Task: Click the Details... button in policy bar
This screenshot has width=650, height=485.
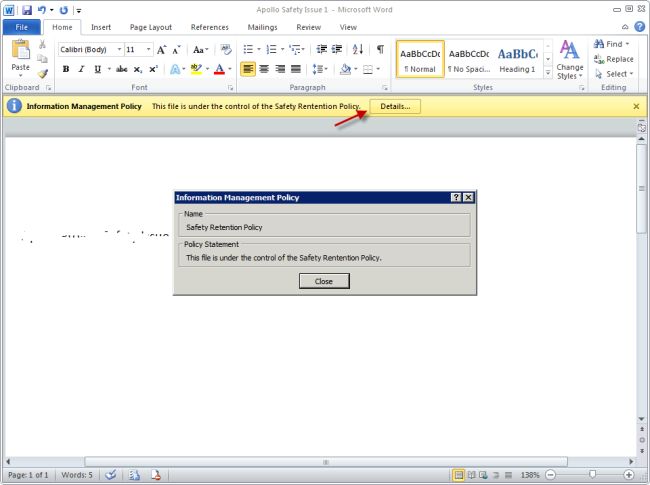Action: coord(395,107)
